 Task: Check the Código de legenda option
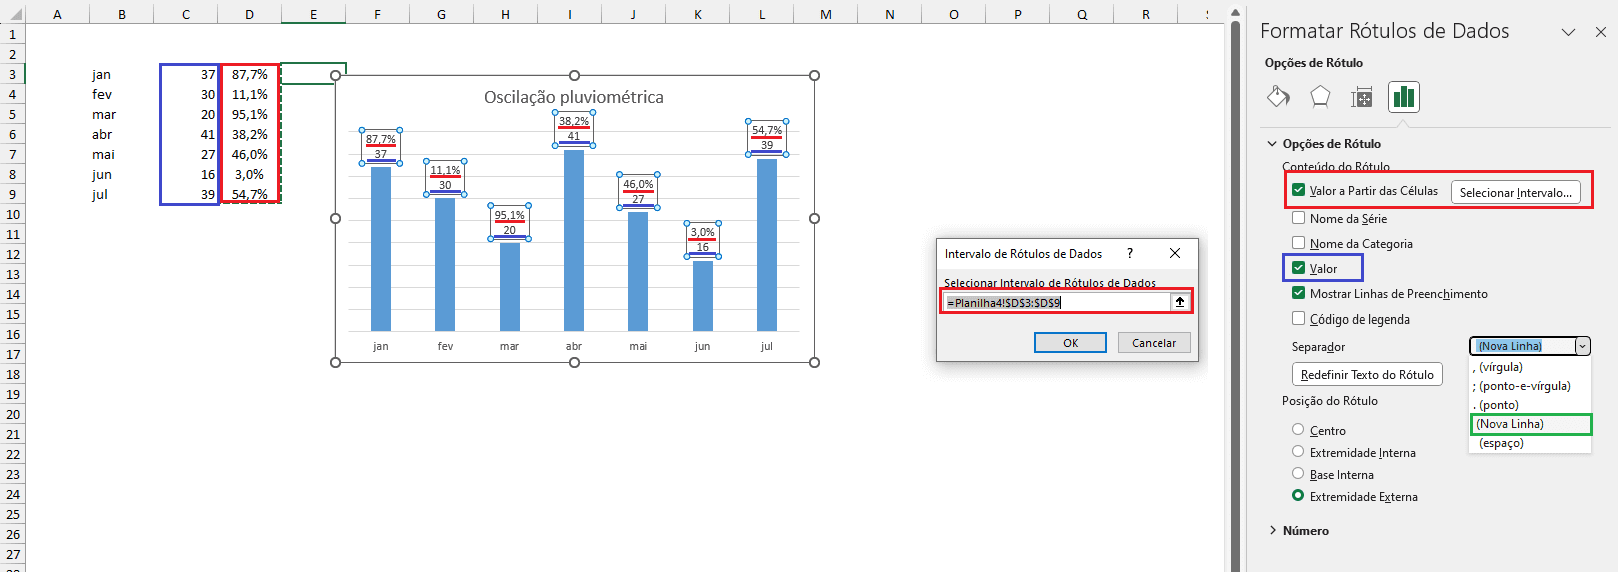(1298, 319)
